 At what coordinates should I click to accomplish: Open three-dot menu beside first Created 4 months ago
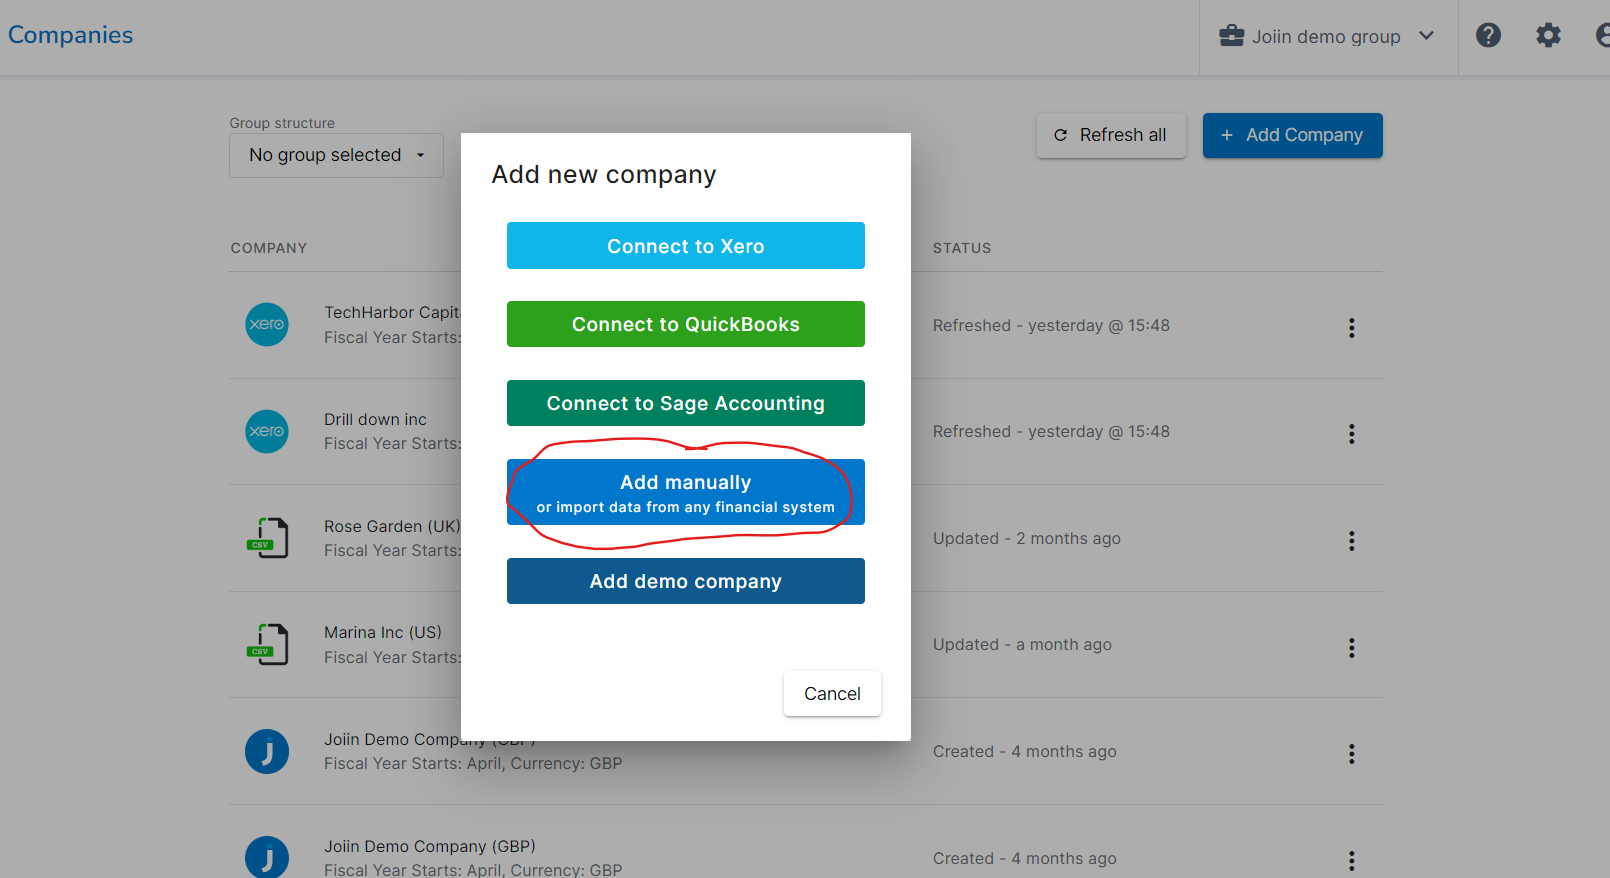(1351, 754)
